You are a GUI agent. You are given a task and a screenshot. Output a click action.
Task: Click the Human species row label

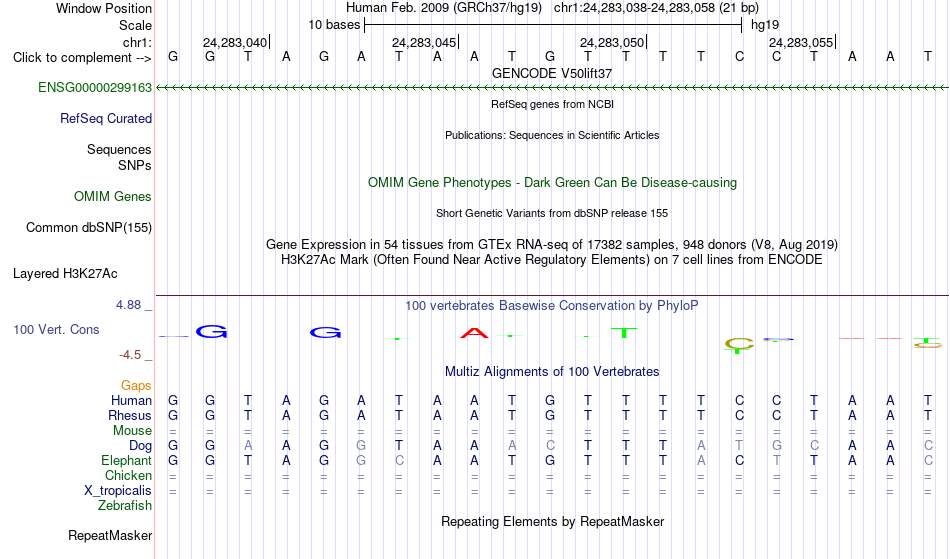pos(131,400)
